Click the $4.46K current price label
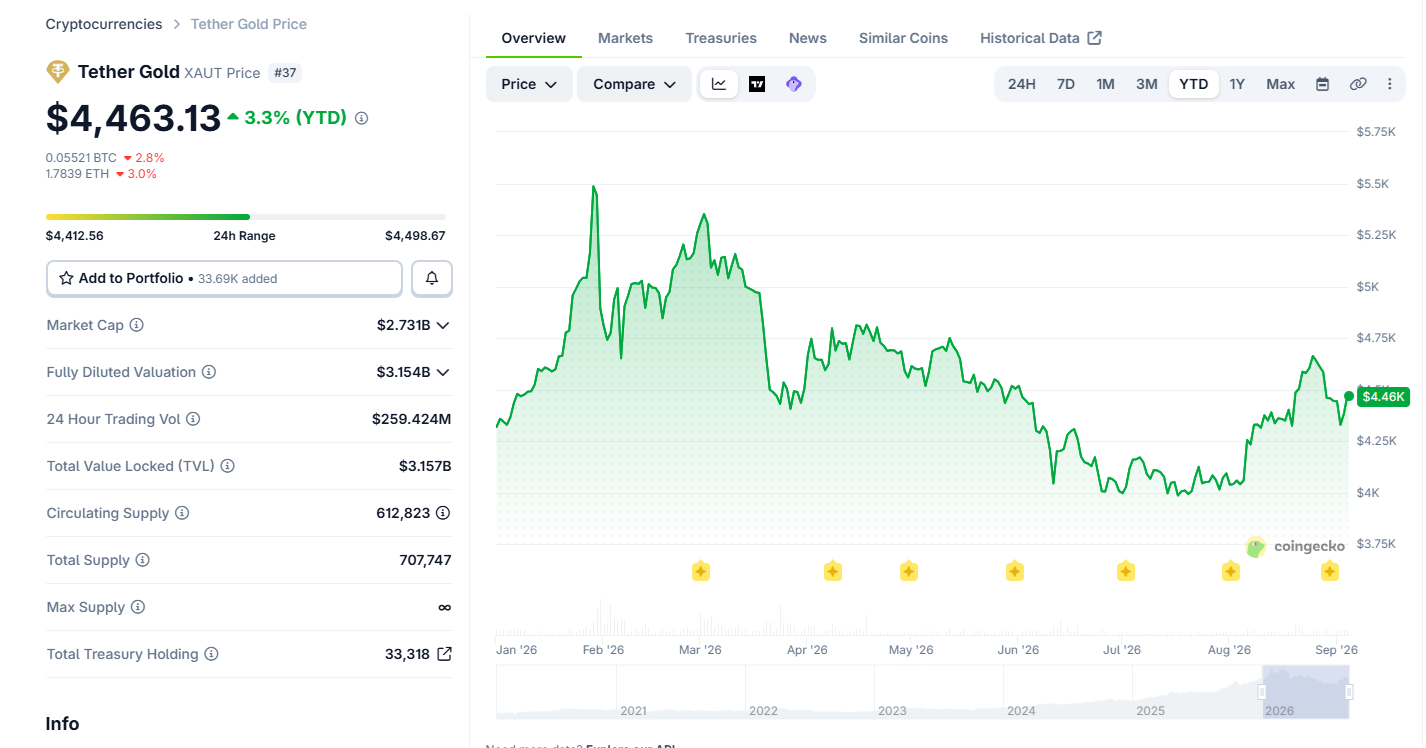 1384,397
